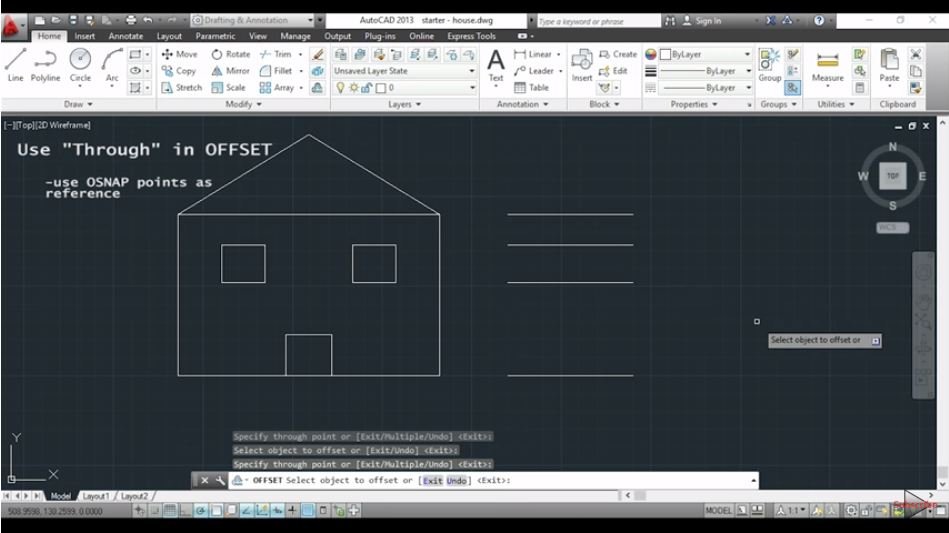949x533 pixels.
Task: Click the Copy tool
Action: point(179,71)
